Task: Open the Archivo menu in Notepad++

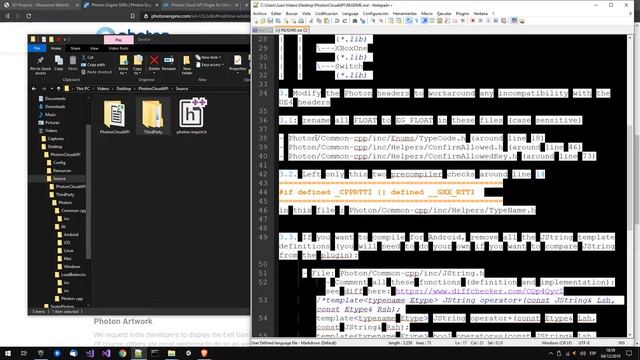Action: click(260, 13)
